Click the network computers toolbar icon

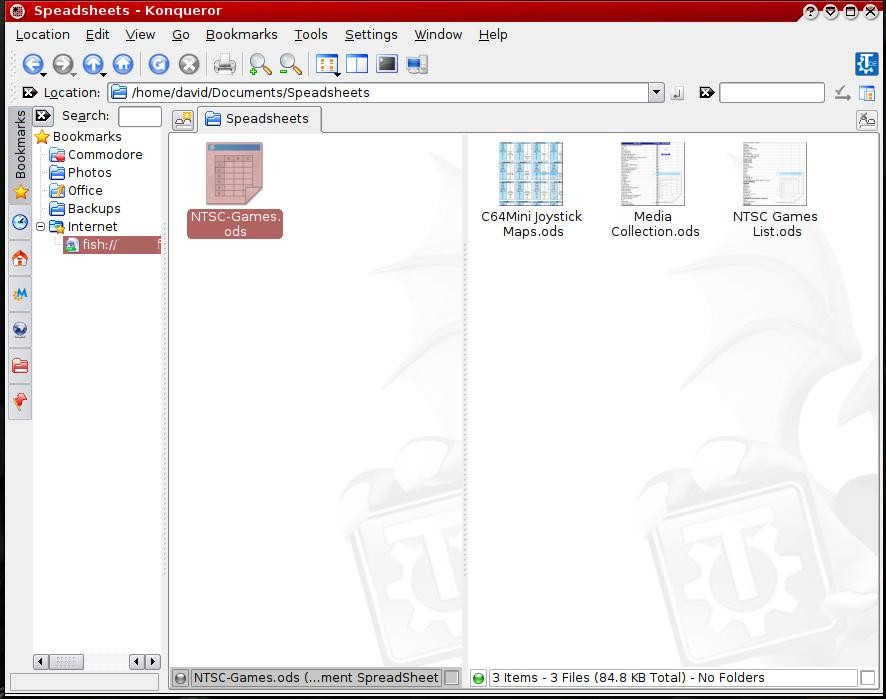pyautogui.click(x=417, y=64)
